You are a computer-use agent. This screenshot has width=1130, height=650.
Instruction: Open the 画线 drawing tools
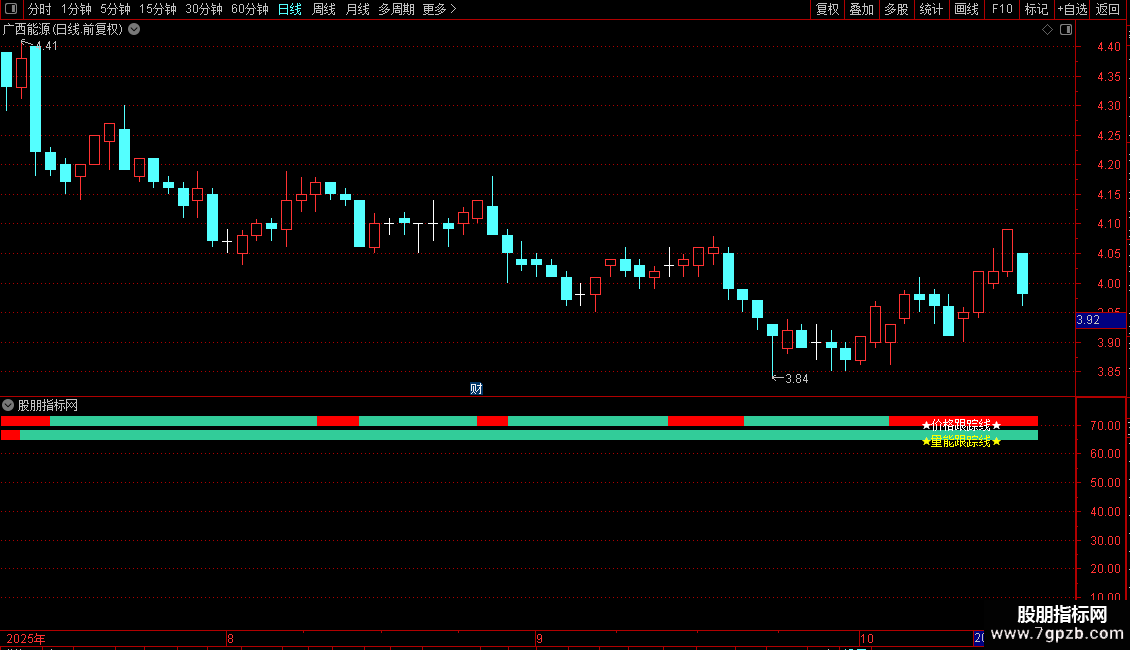pyautogui.click(x=966, y=9)
